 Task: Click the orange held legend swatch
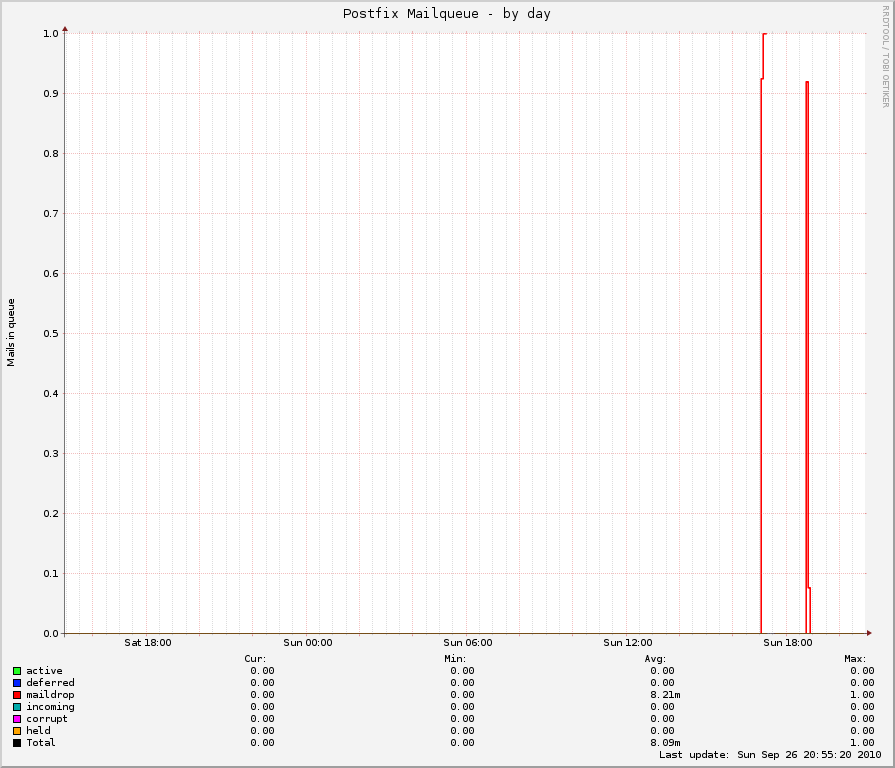point(17,731)
